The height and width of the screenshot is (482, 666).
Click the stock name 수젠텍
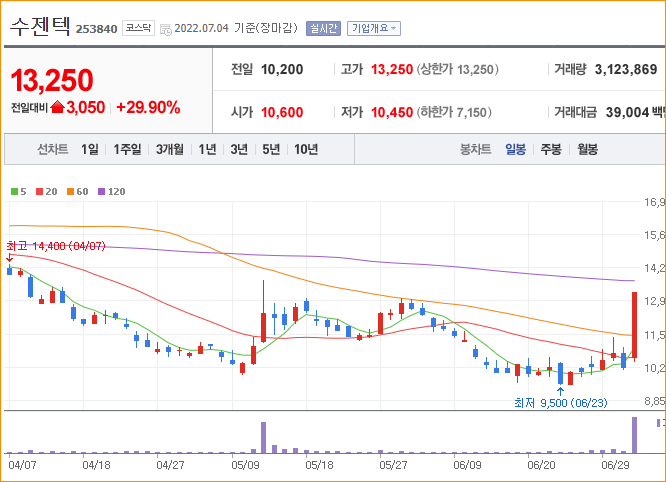pyautogui.click(x=40, y=27)
